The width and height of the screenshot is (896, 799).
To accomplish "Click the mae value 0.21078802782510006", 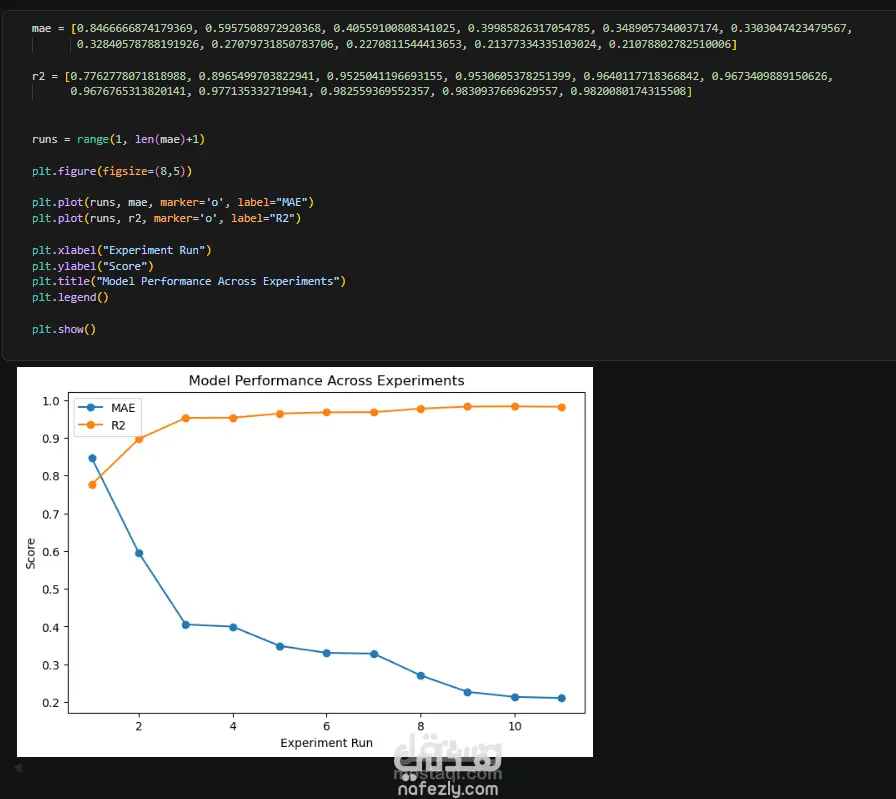I will tap(670, 44).
